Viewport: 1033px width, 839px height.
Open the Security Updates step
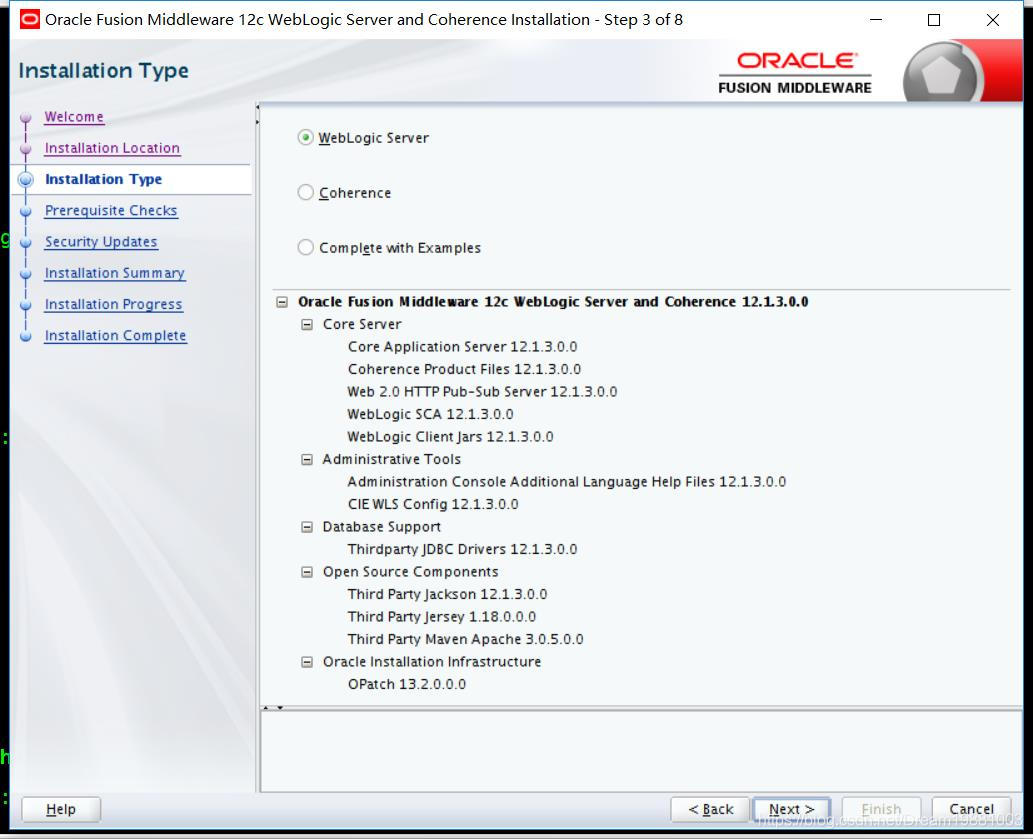point(101,242)
